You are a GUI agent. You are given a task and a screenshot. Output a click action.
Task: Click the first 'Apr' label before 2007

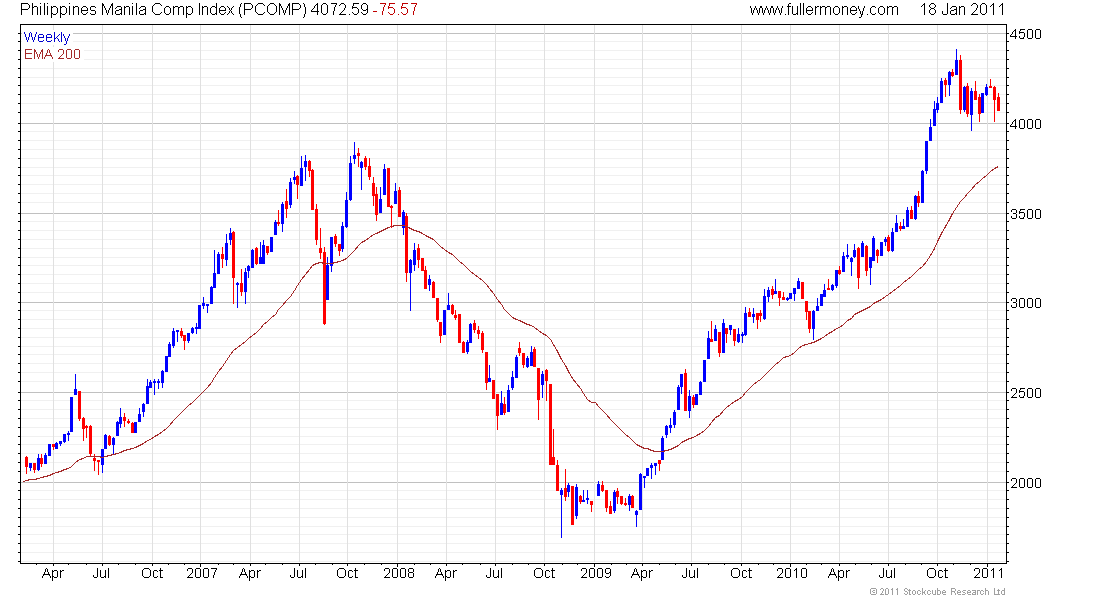53,574
